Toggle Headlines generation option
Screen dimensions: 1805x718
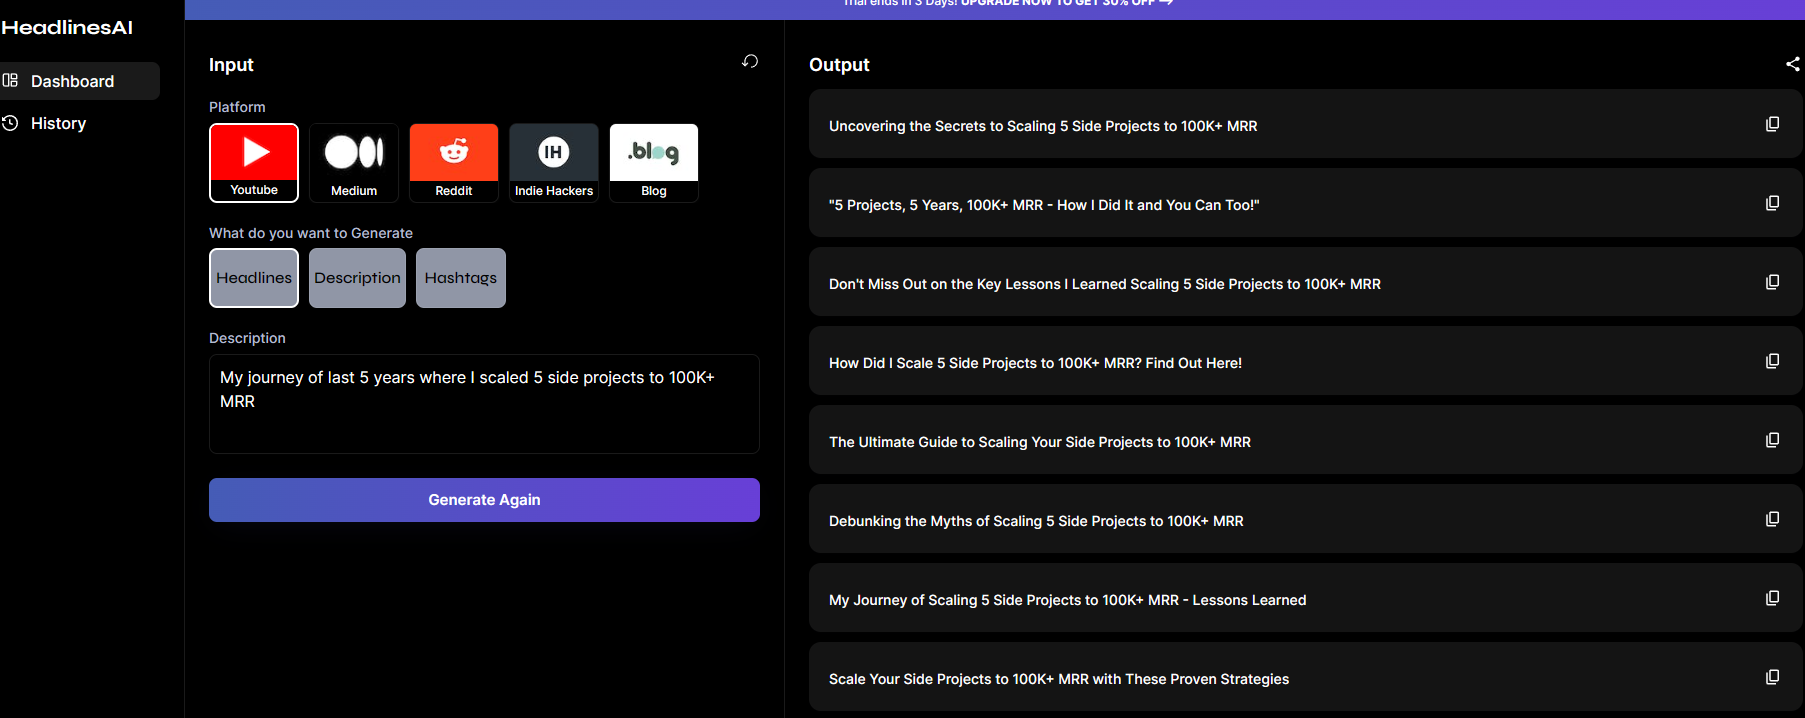[x=254, y=278]
